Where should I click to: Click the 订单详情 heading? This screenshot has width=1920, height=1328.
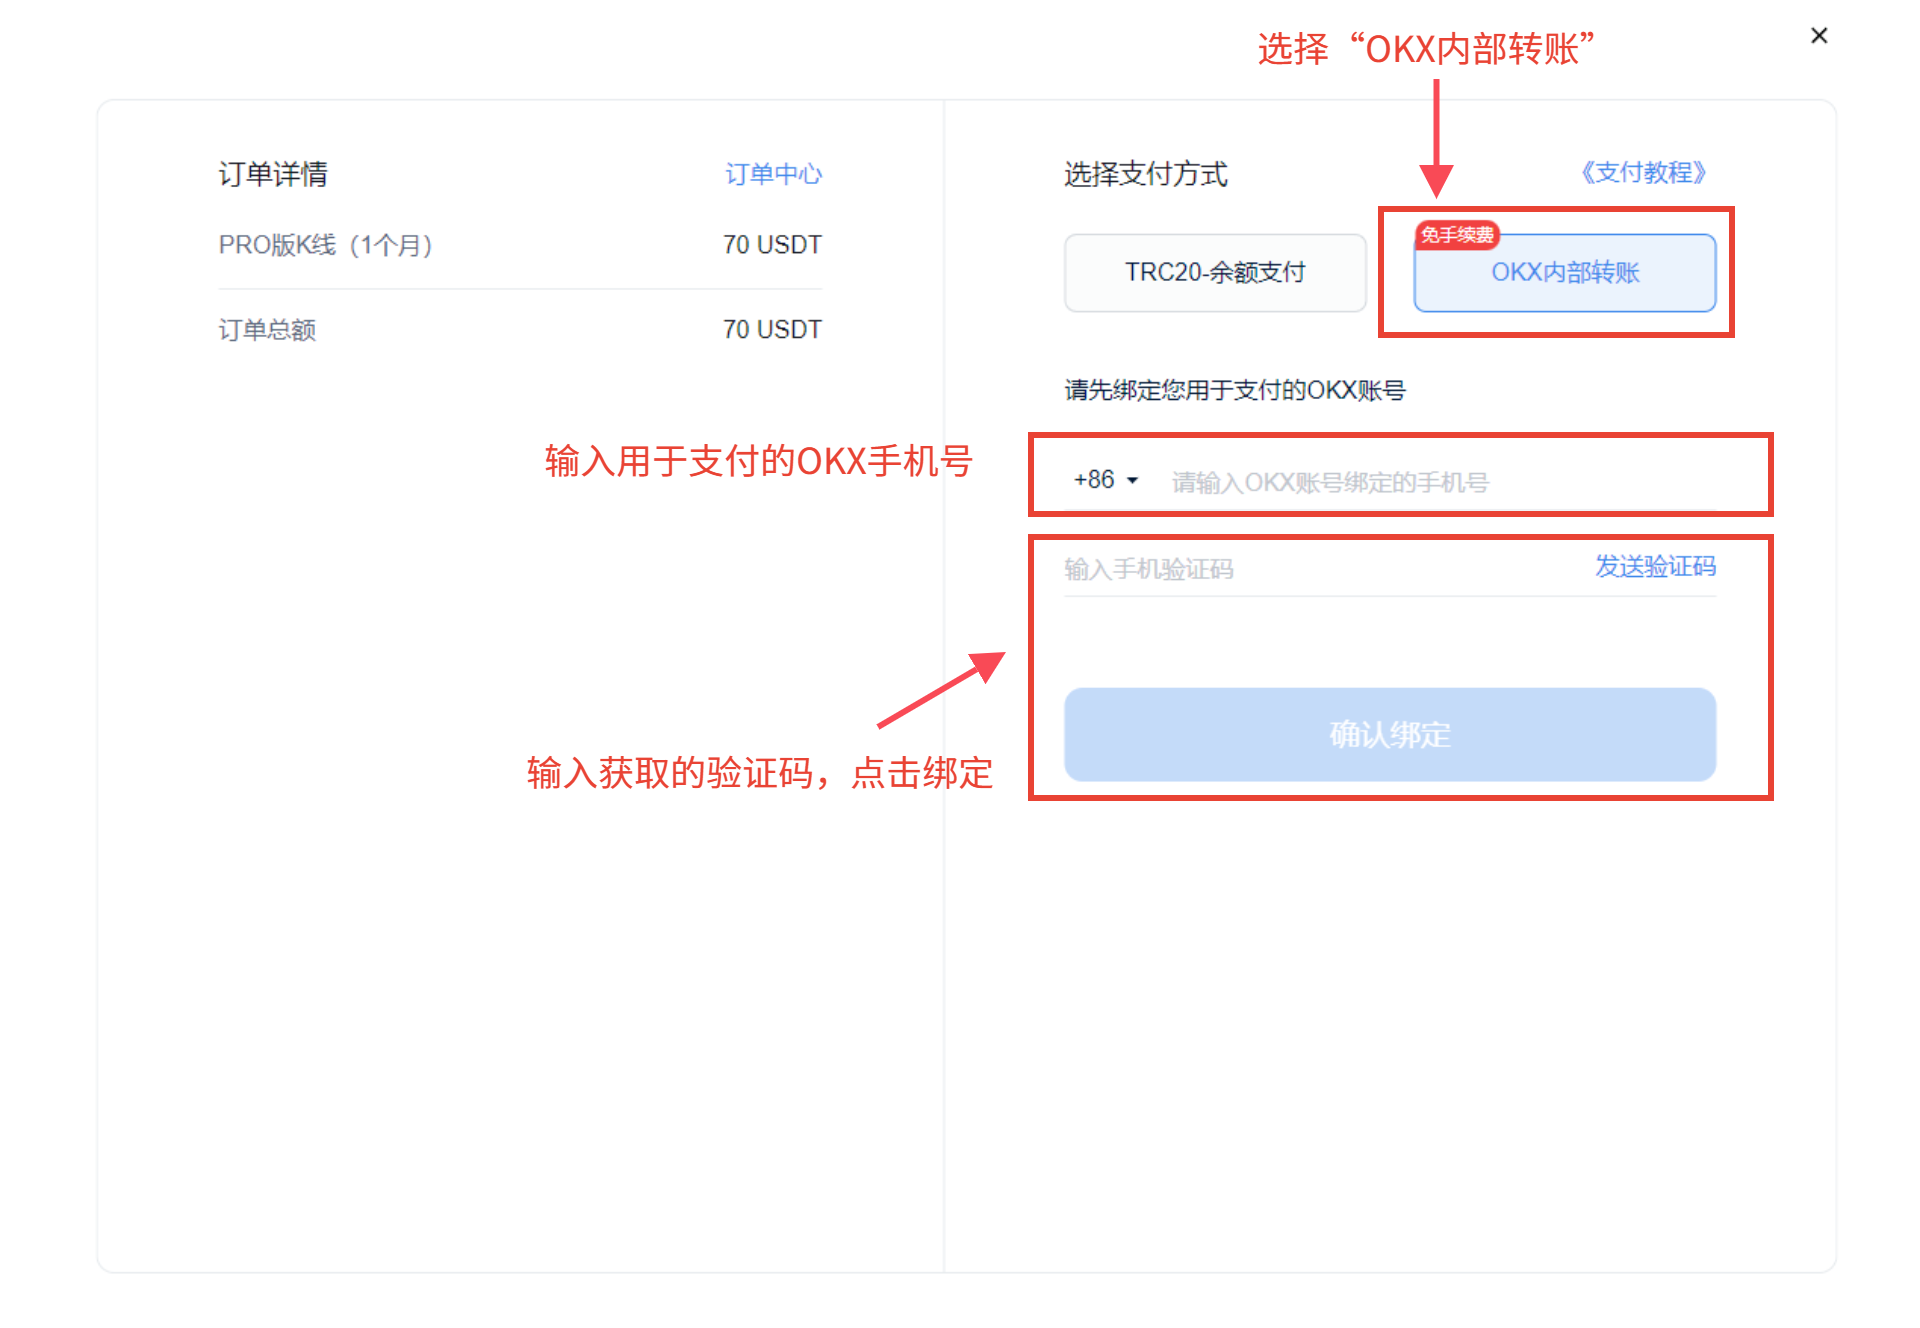point(273,174)
